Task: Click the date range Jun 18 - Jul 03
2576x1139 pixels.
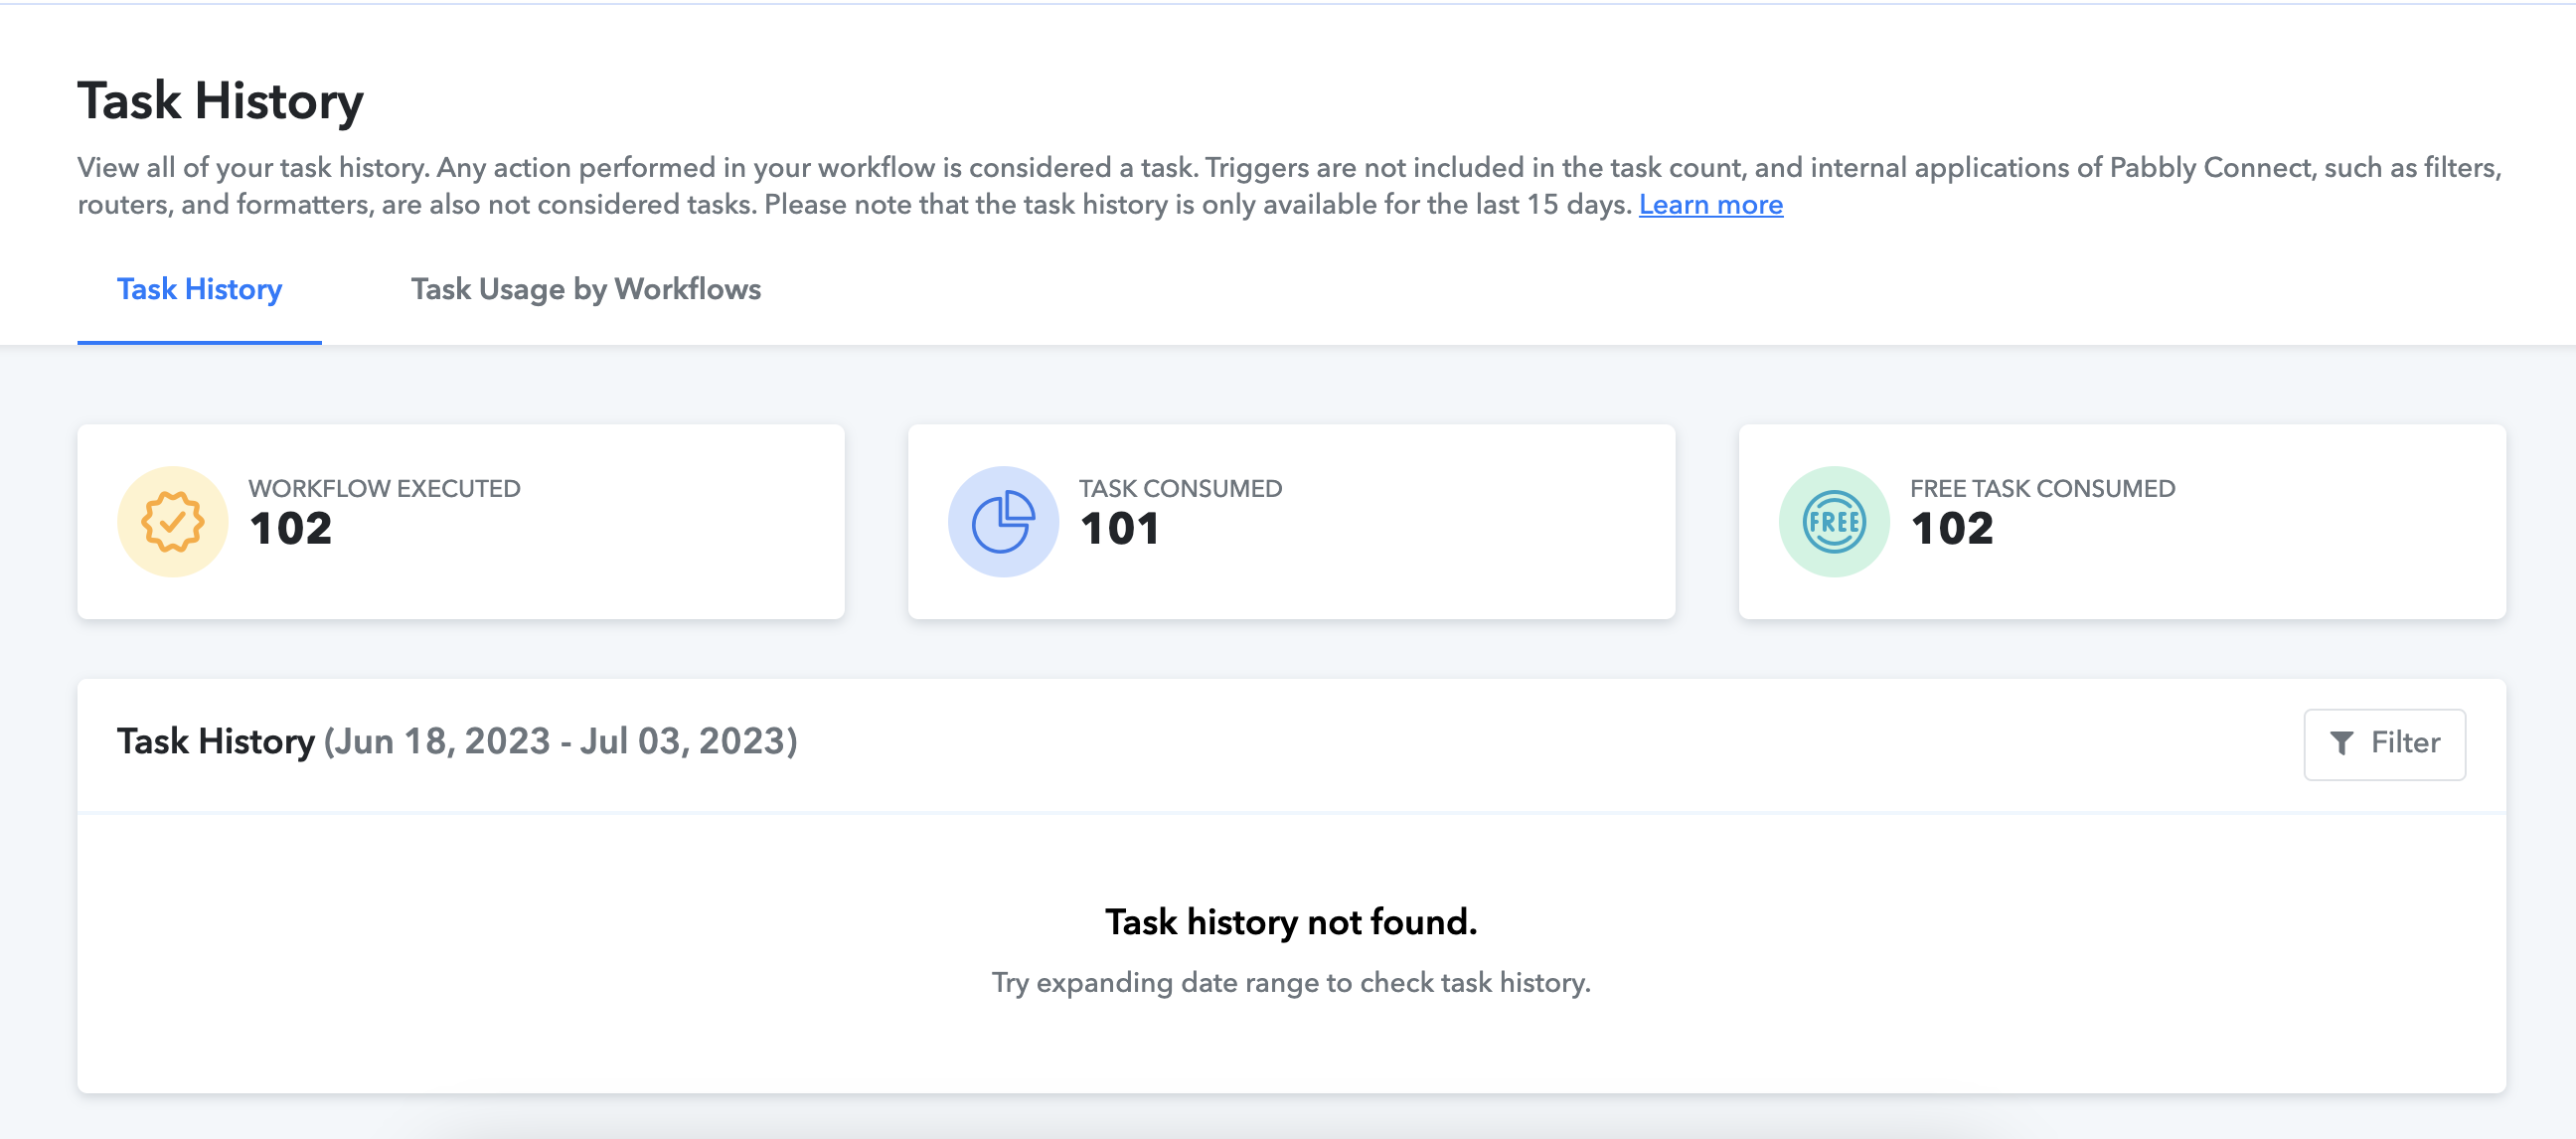Action: click(x=561, y=742)
